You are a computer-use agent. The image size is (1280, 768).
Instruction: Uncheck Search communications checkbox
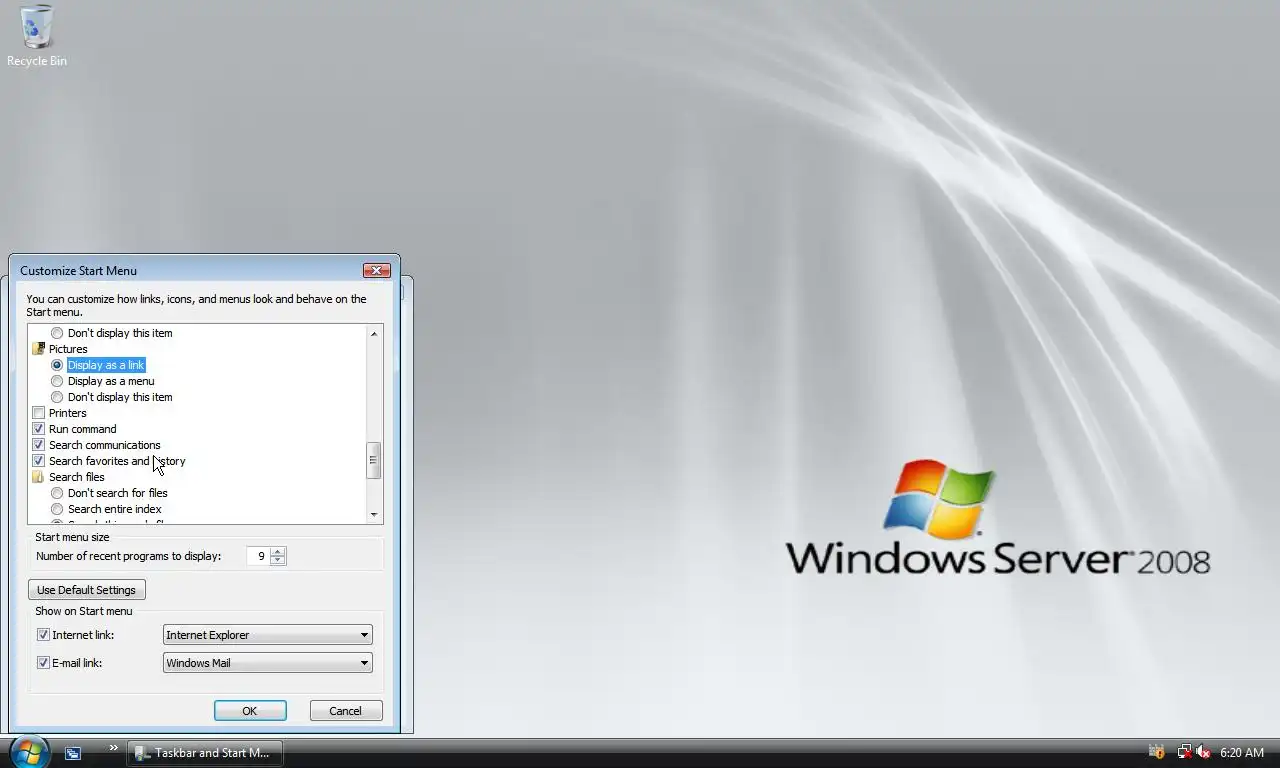click(39, 445)
